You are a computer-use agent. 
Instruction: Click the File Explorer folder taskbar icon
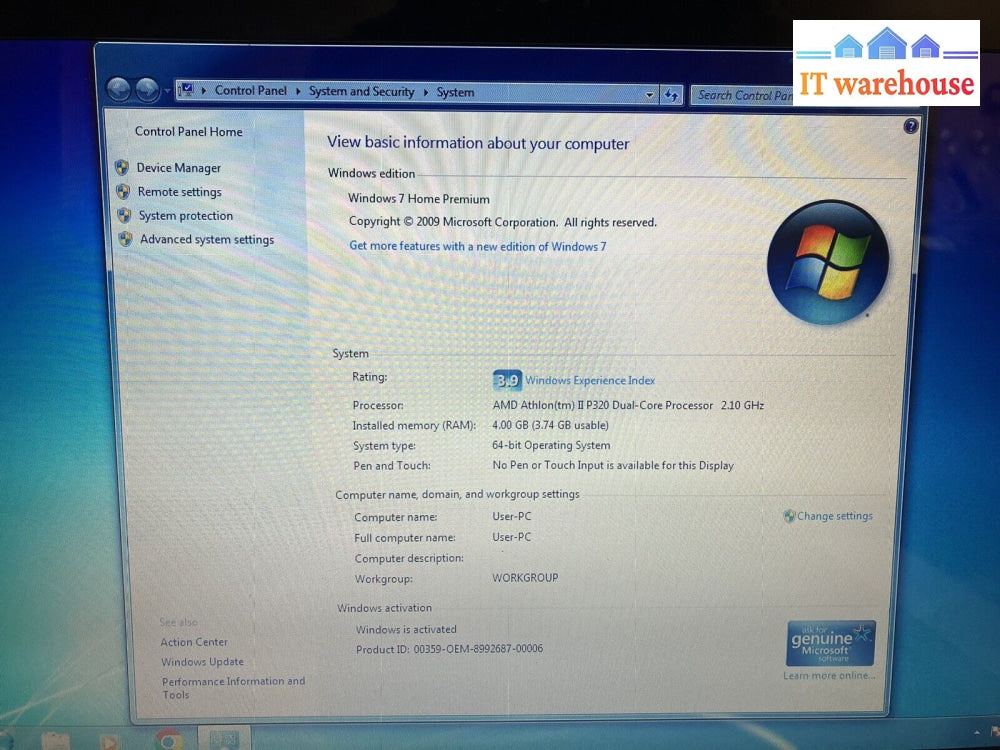56,741
